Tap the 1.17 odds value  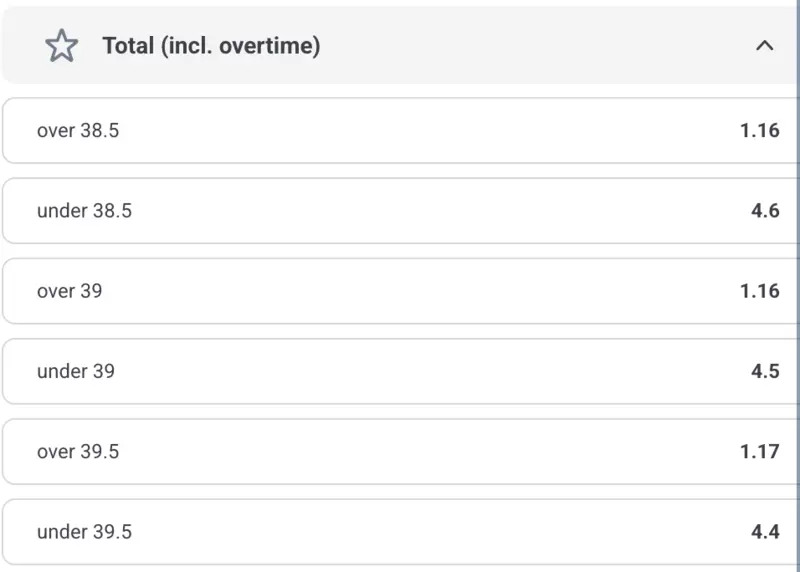point(759,451)
